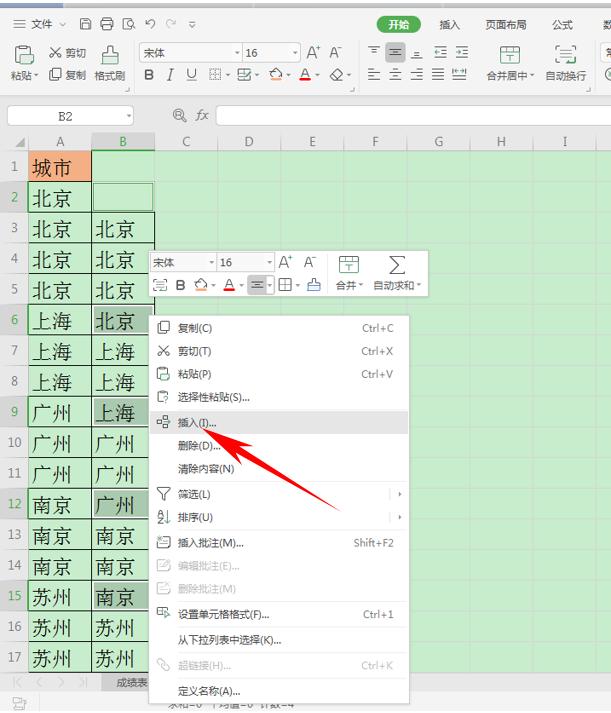611x713 pixels.
Task: Choose Insert Comment (插入批注) in context menu
Action: pyautogui.click(x=279, y=543)
